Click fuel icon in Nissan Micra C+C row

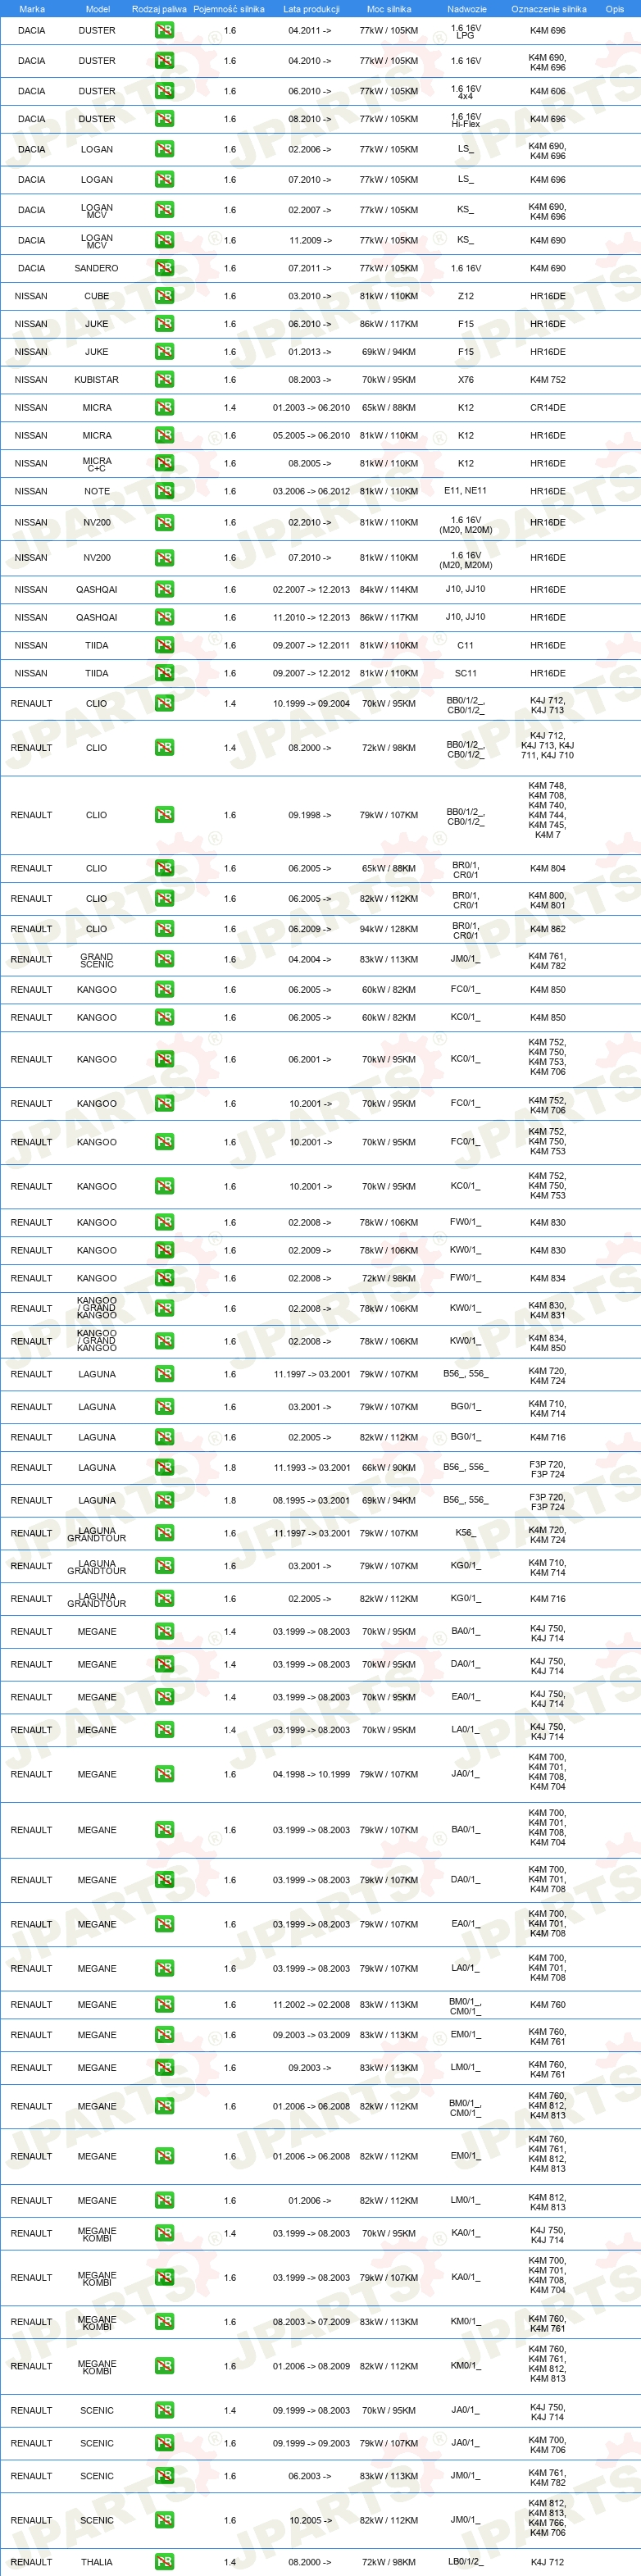tap(164, 464)
